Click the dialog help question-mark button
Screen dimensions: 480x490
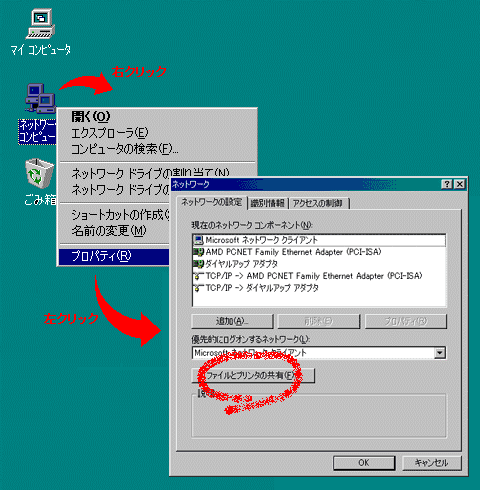pos(447,184)
